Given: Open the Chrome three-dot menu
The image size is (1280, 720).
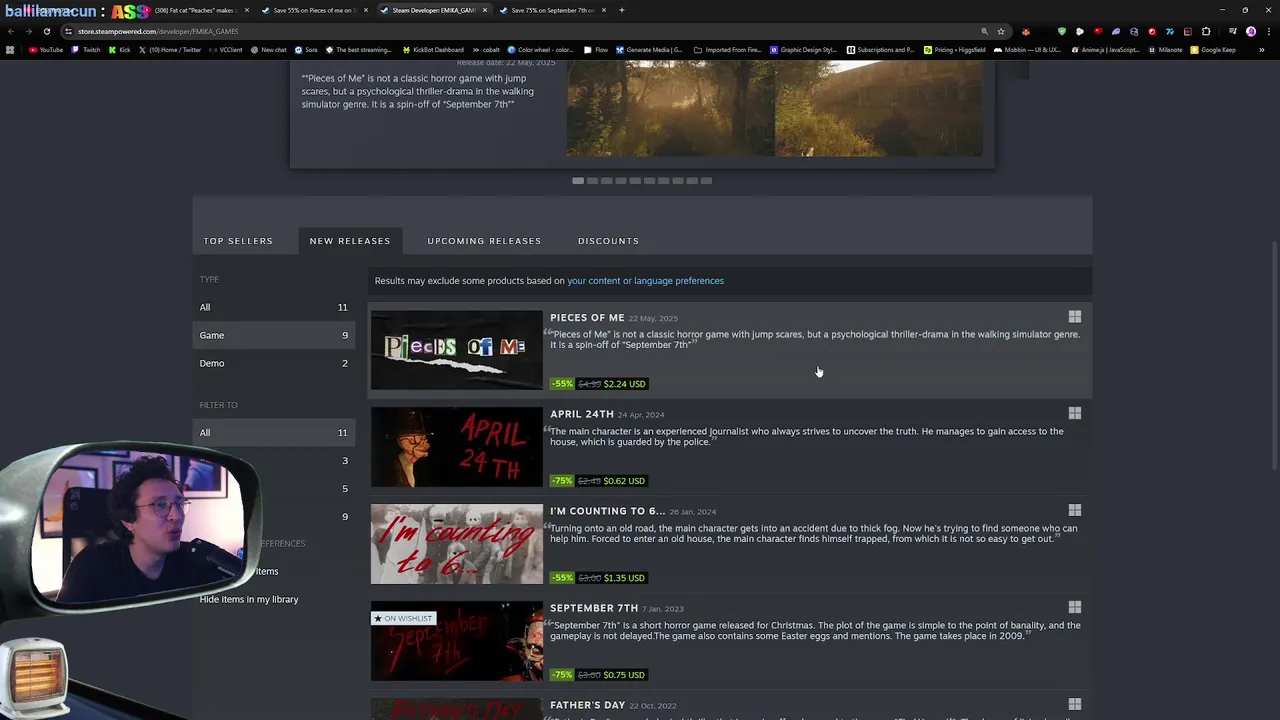Looking at the screenshot, I should click(1269, 31).
